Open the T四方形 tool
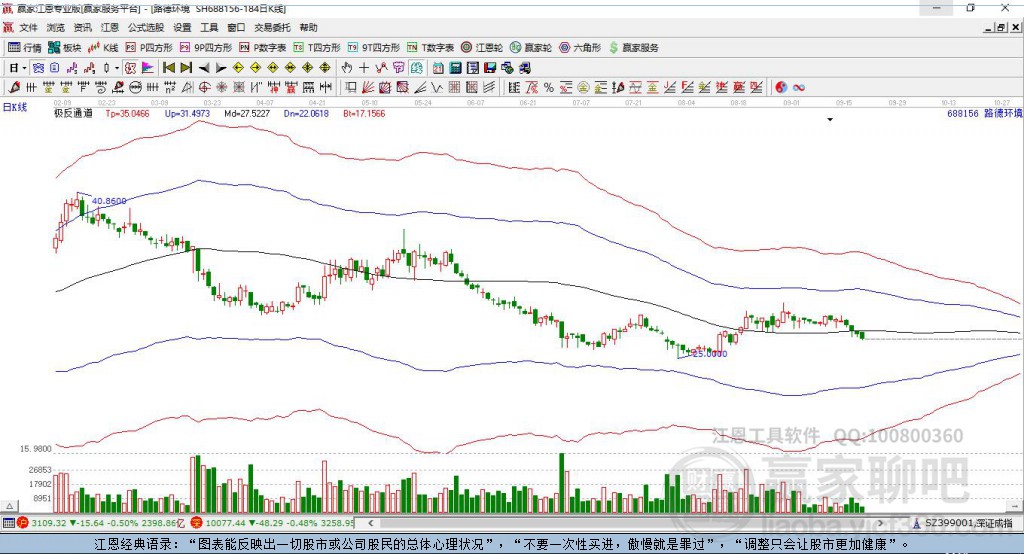Screen dimensions: 1024x554 click(x=317, y=48)
